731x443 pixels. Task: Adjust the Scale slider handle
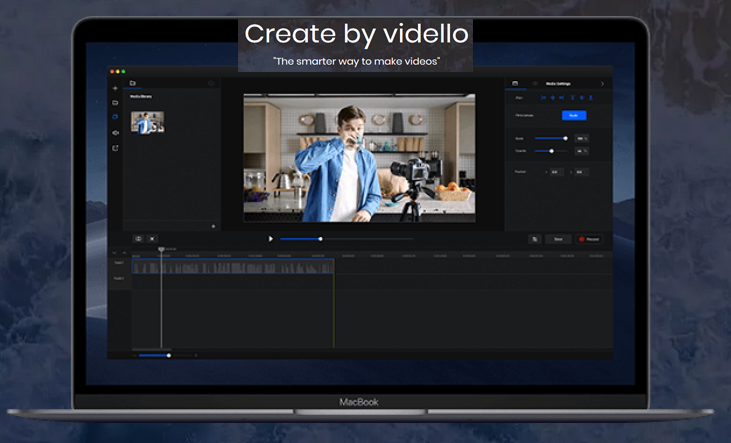565,138
